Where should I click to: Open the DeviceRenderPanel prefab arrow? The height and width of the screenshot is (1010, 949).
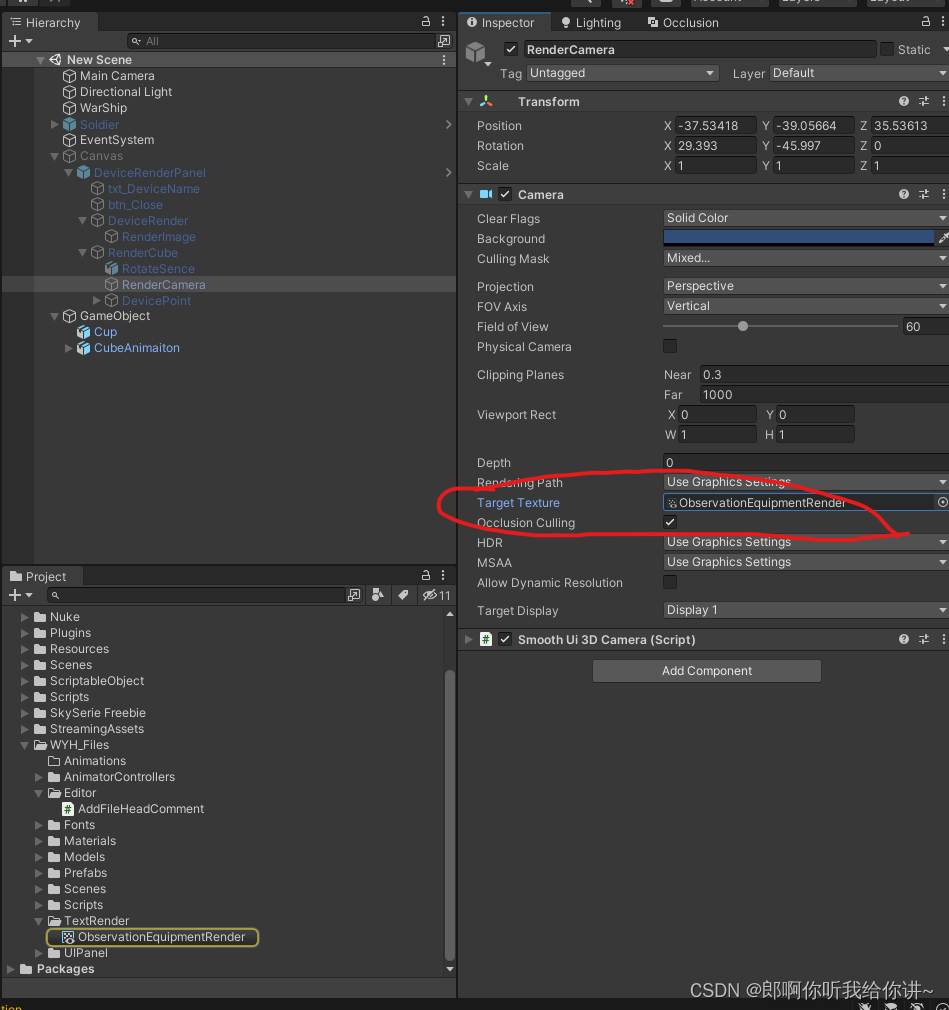coord(448,173)
